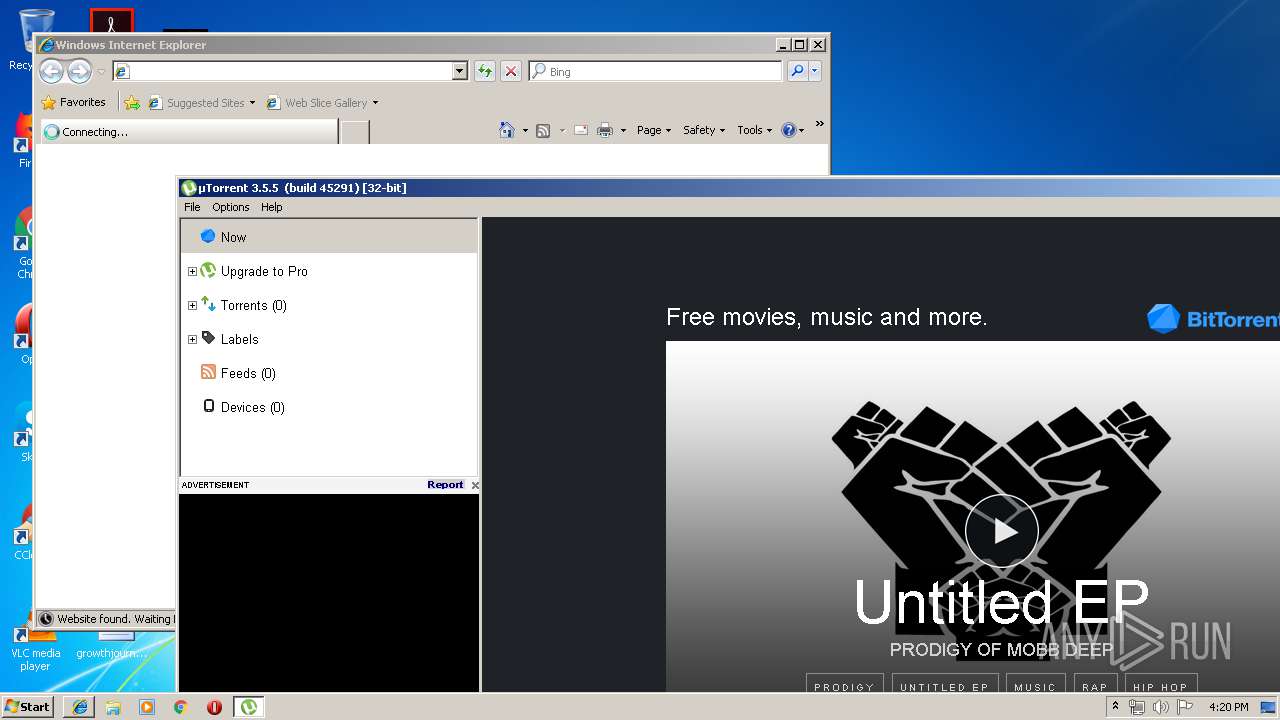This screenshot has height=720, width=1280.
Task: Click the Help question mark icon in IE
Action: click(789, 130)
